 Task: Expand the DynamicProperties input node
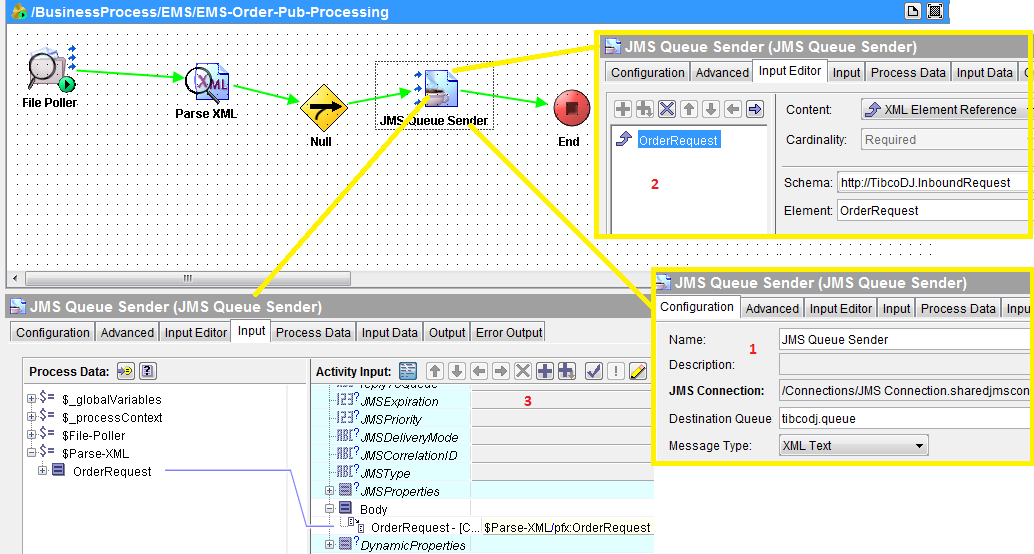tap(329, 544)
